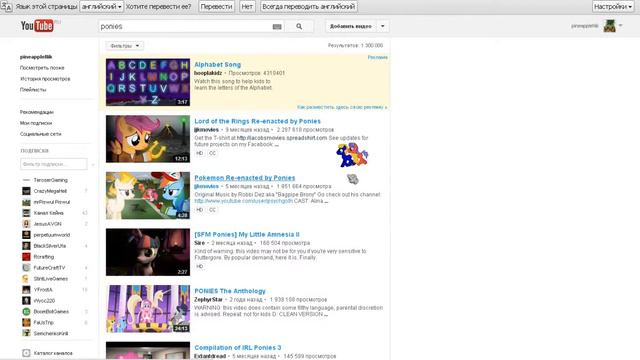Click HD badge under Lord of the Rings video

(200, 153)
